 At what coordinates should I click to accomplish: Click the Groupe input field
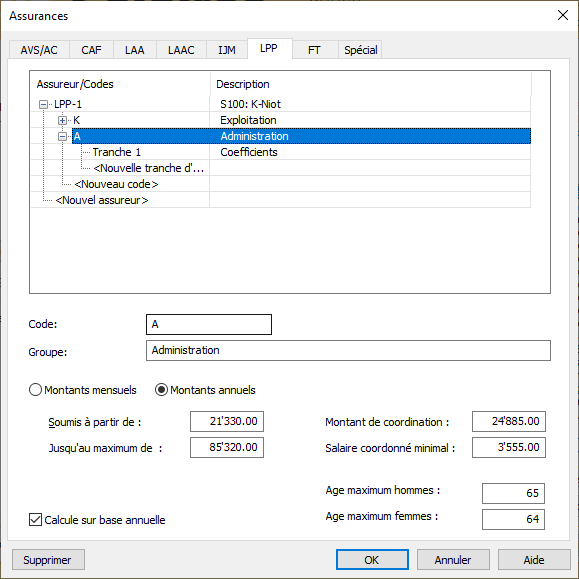[348, 350]
